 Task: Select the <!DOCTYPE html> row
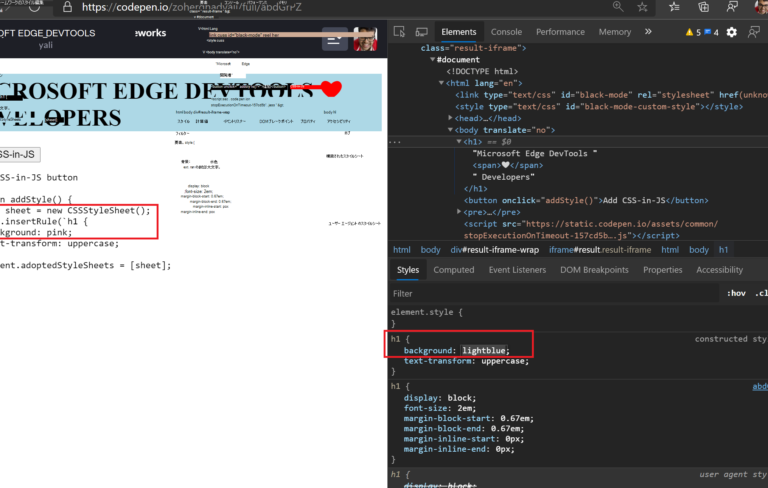click(482, 72)
